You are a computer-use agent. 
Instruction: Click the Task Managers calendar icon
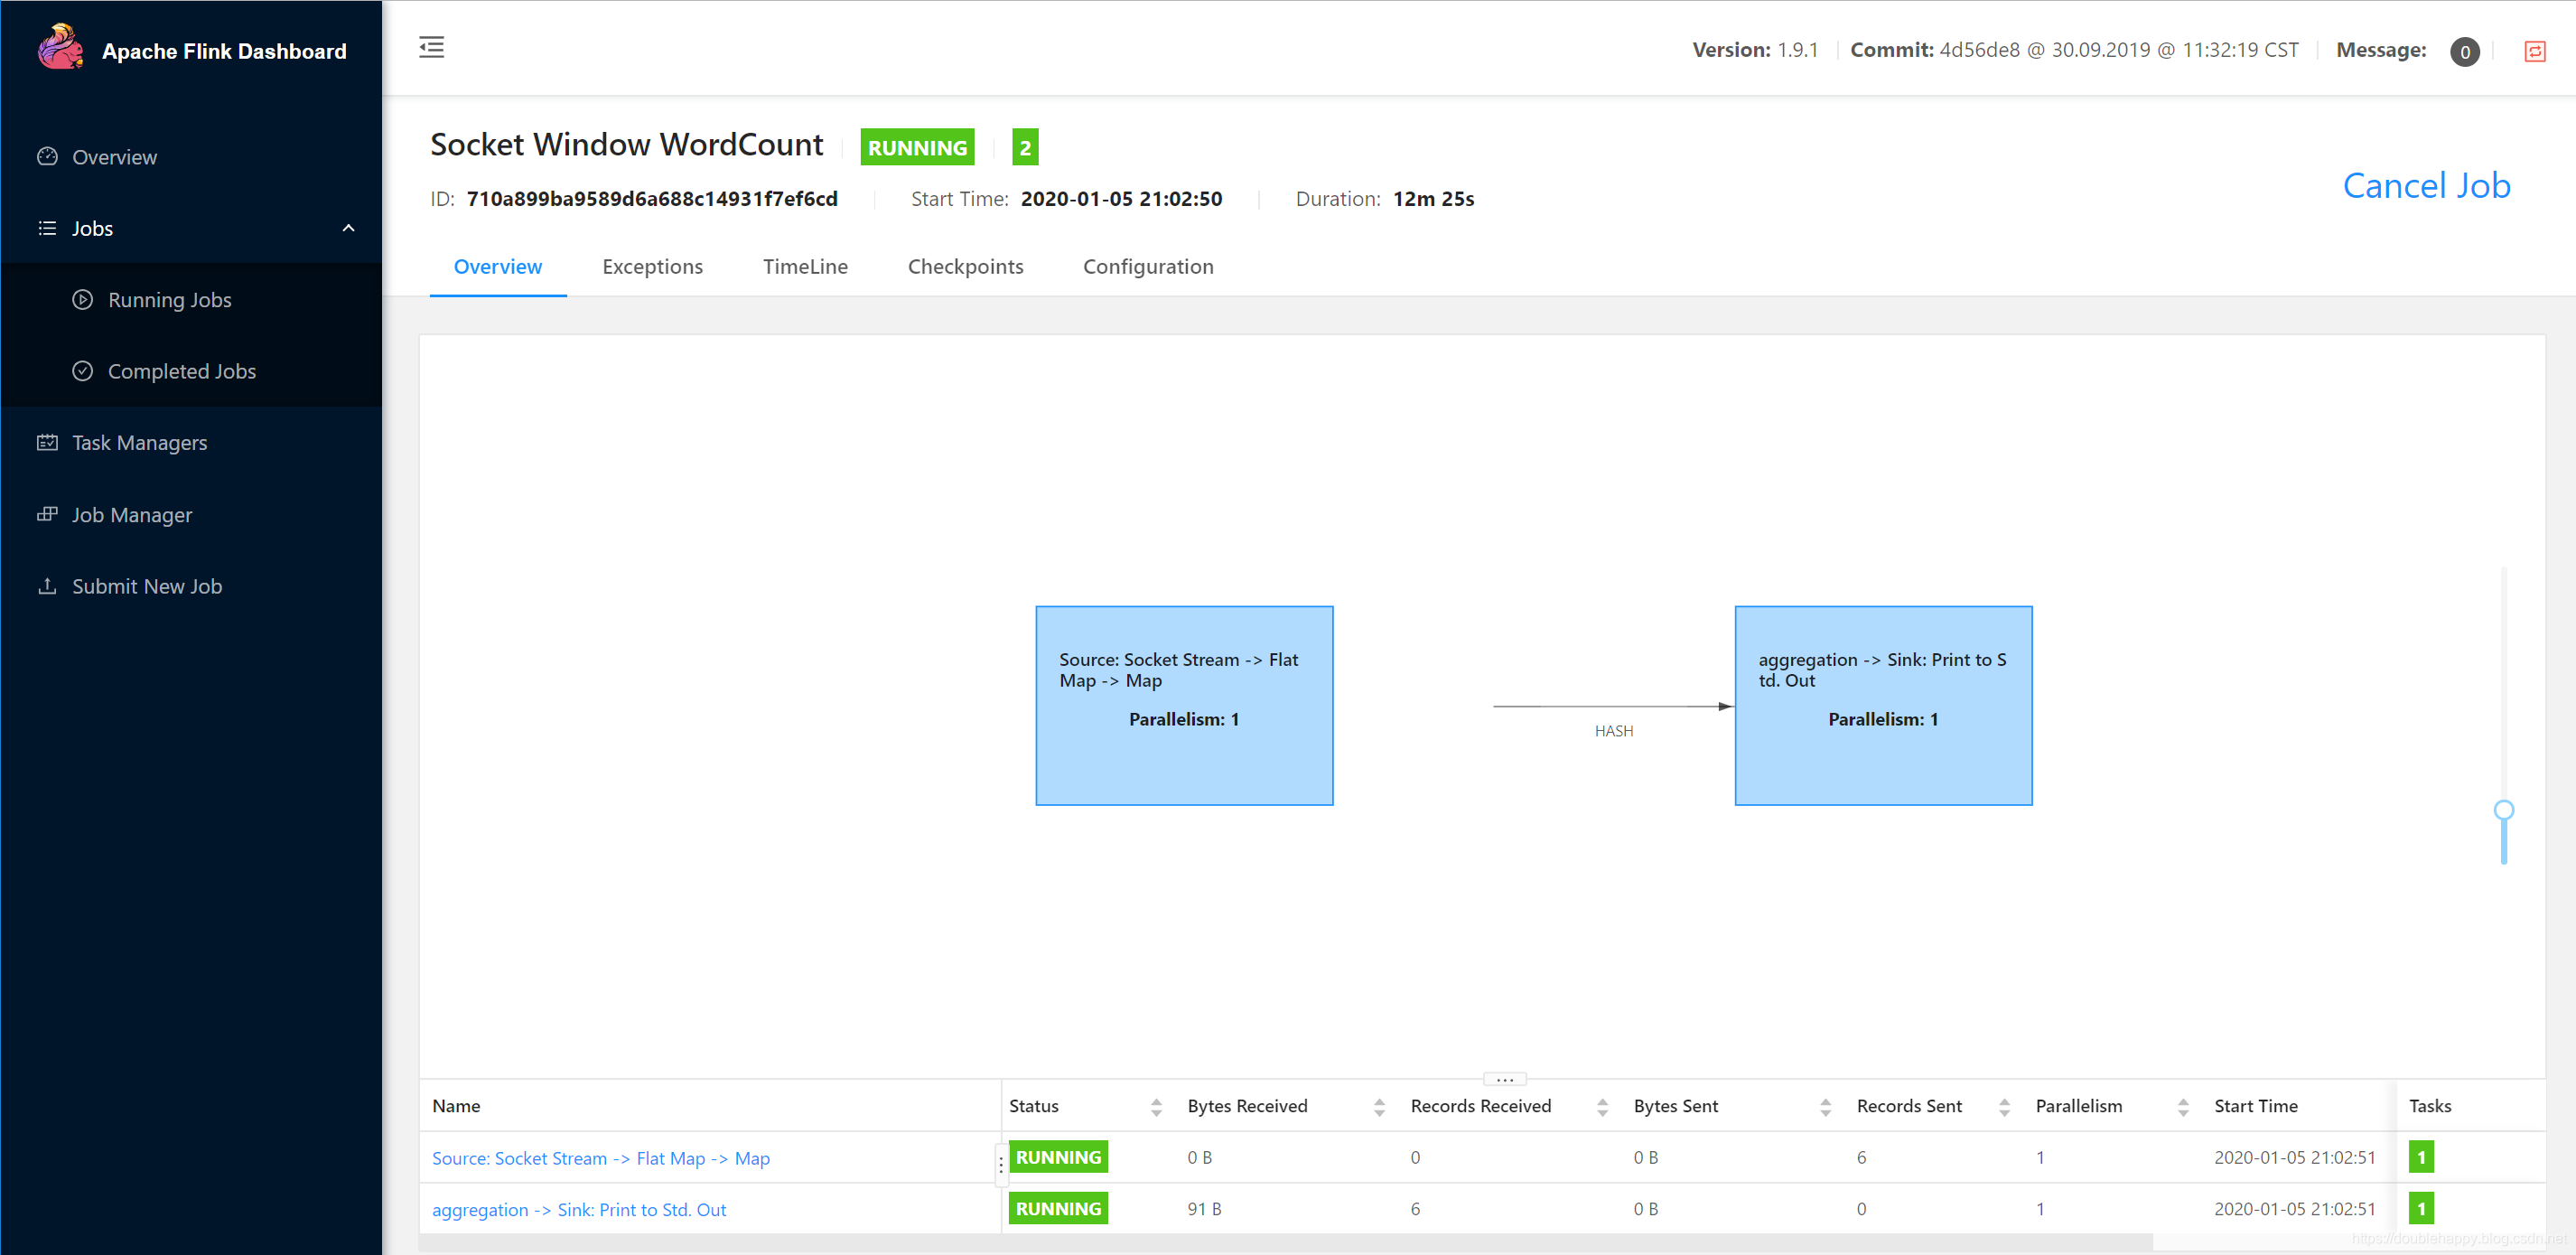[47, 442]
